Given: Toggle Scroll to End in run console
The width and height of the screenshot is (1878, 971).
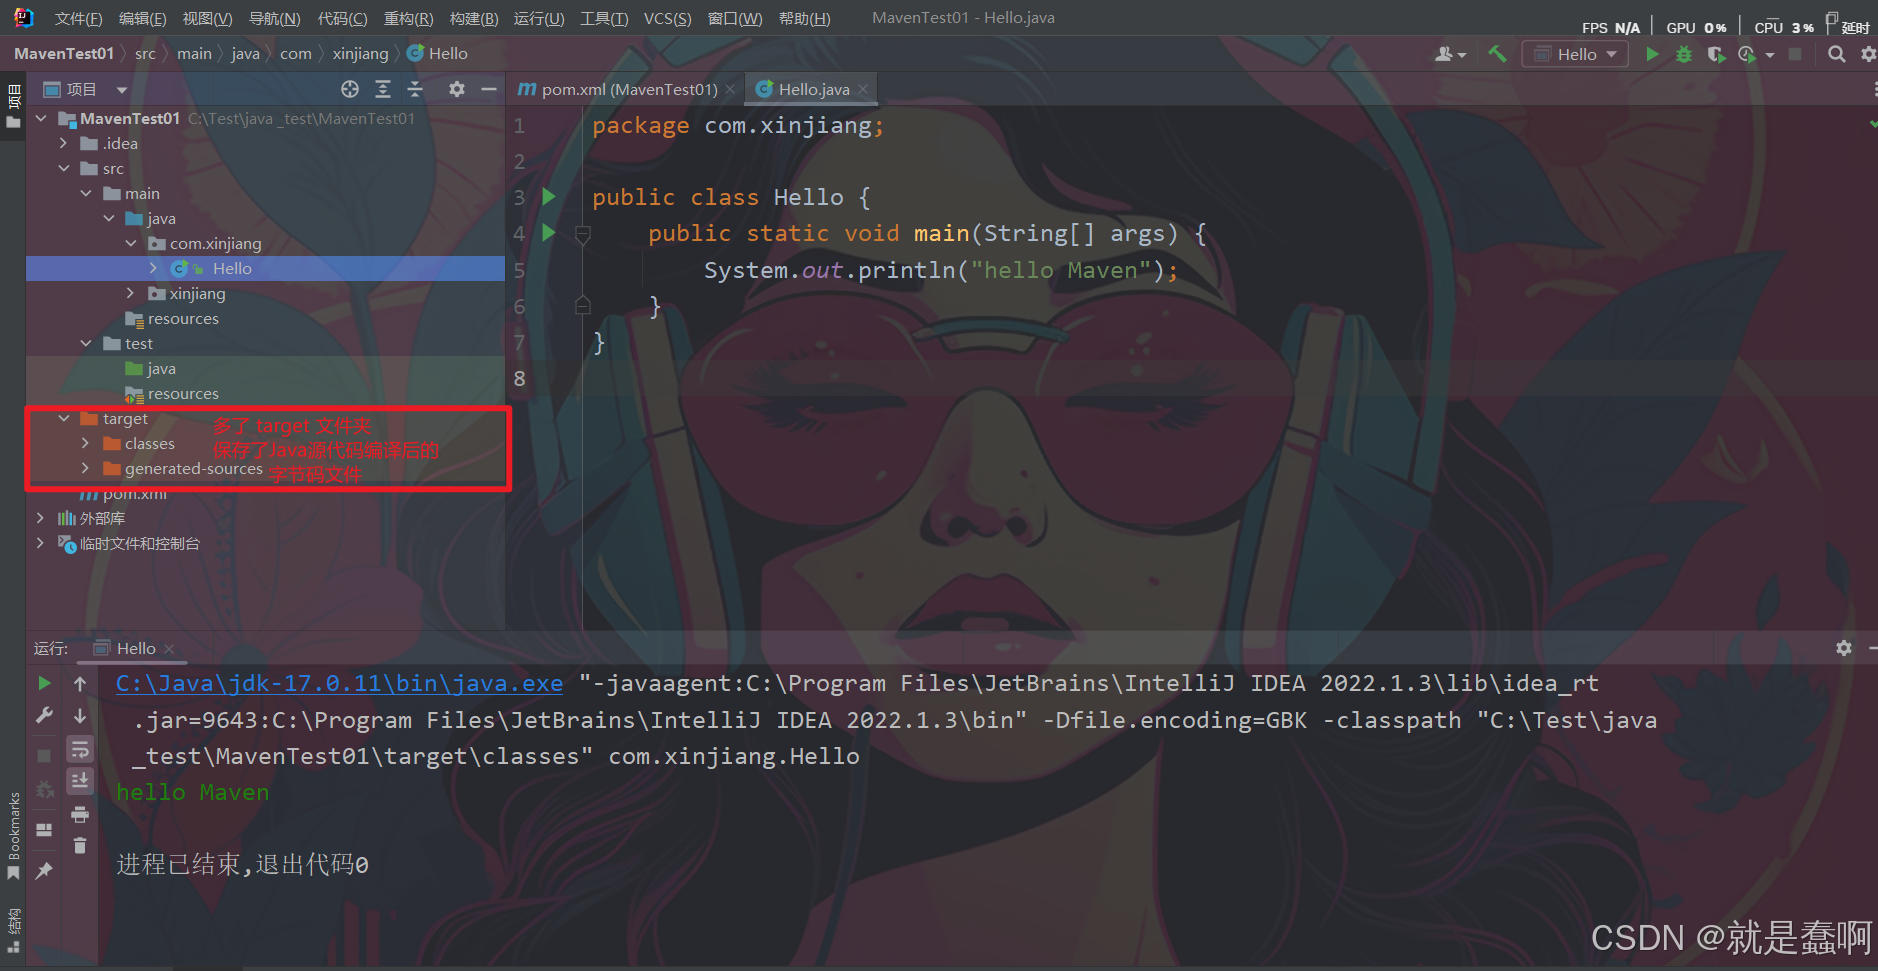Looking at the screenshot, I should tap(80, 780).
